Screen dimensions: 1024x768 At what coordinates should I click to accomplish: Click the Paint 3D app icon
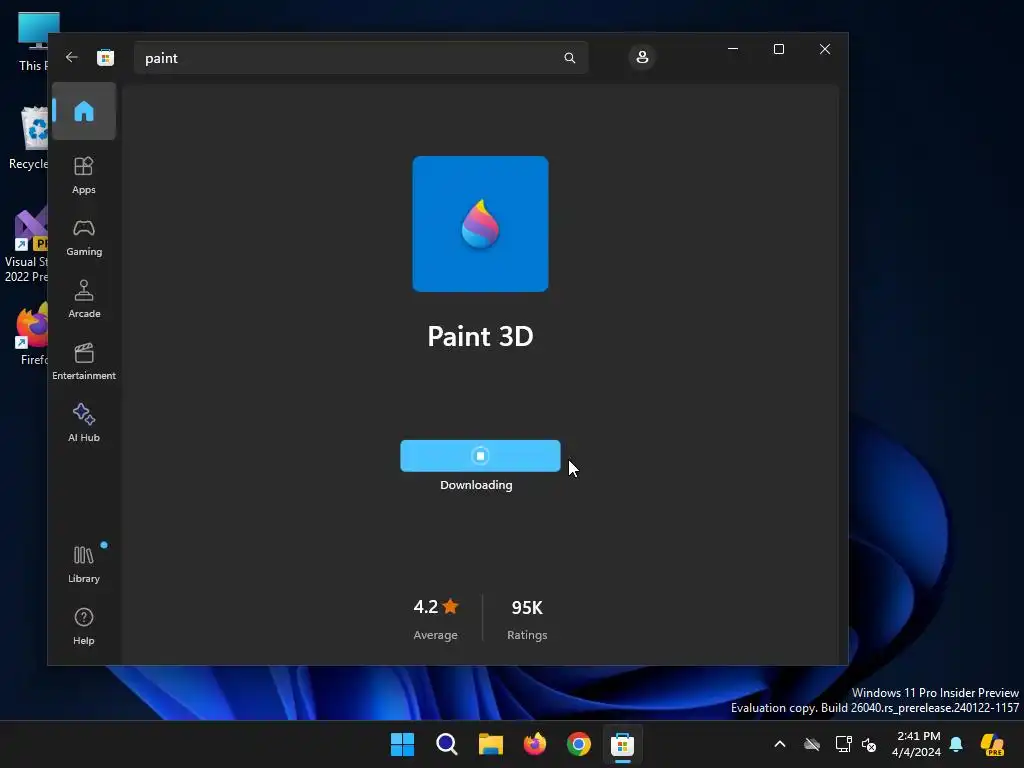tap(480, 224)
